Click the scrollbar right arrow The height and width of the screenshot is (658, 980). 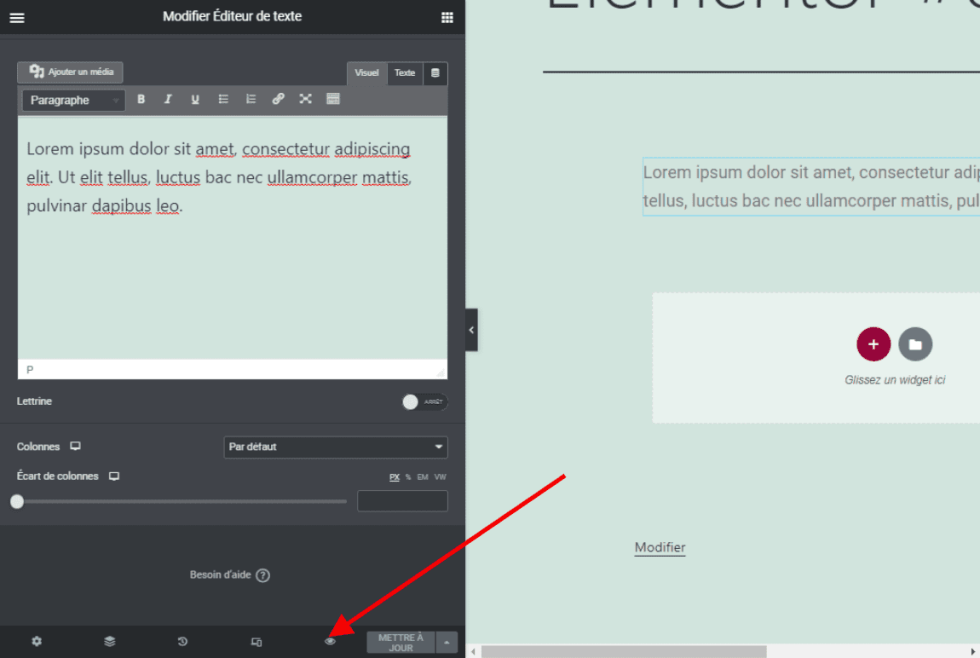tap(972, 652)
